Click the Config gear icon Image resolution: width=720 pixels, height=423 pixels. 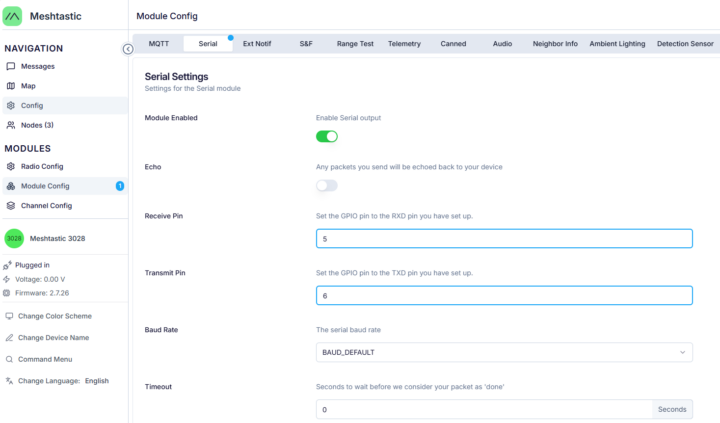[x=11, y=105]
